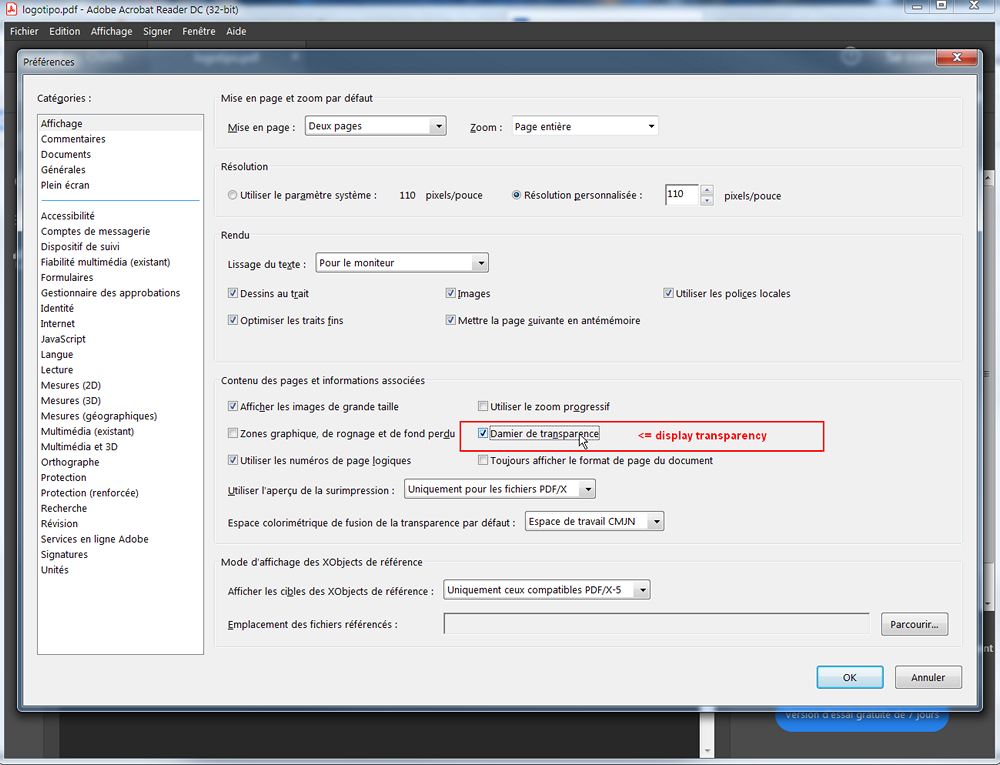Enable 'Toujours afficher le format de page'

pyautogui.click(x=483, y=460)
